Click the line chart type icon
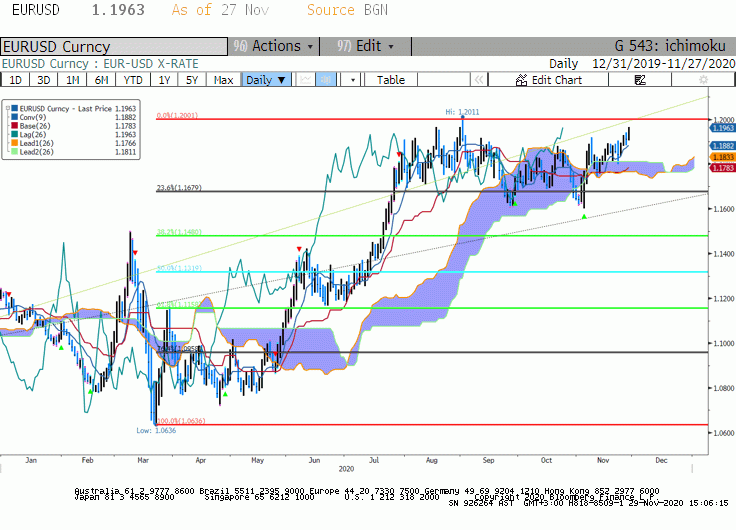This screenshot has width=736, height=530. coord(305,80)
